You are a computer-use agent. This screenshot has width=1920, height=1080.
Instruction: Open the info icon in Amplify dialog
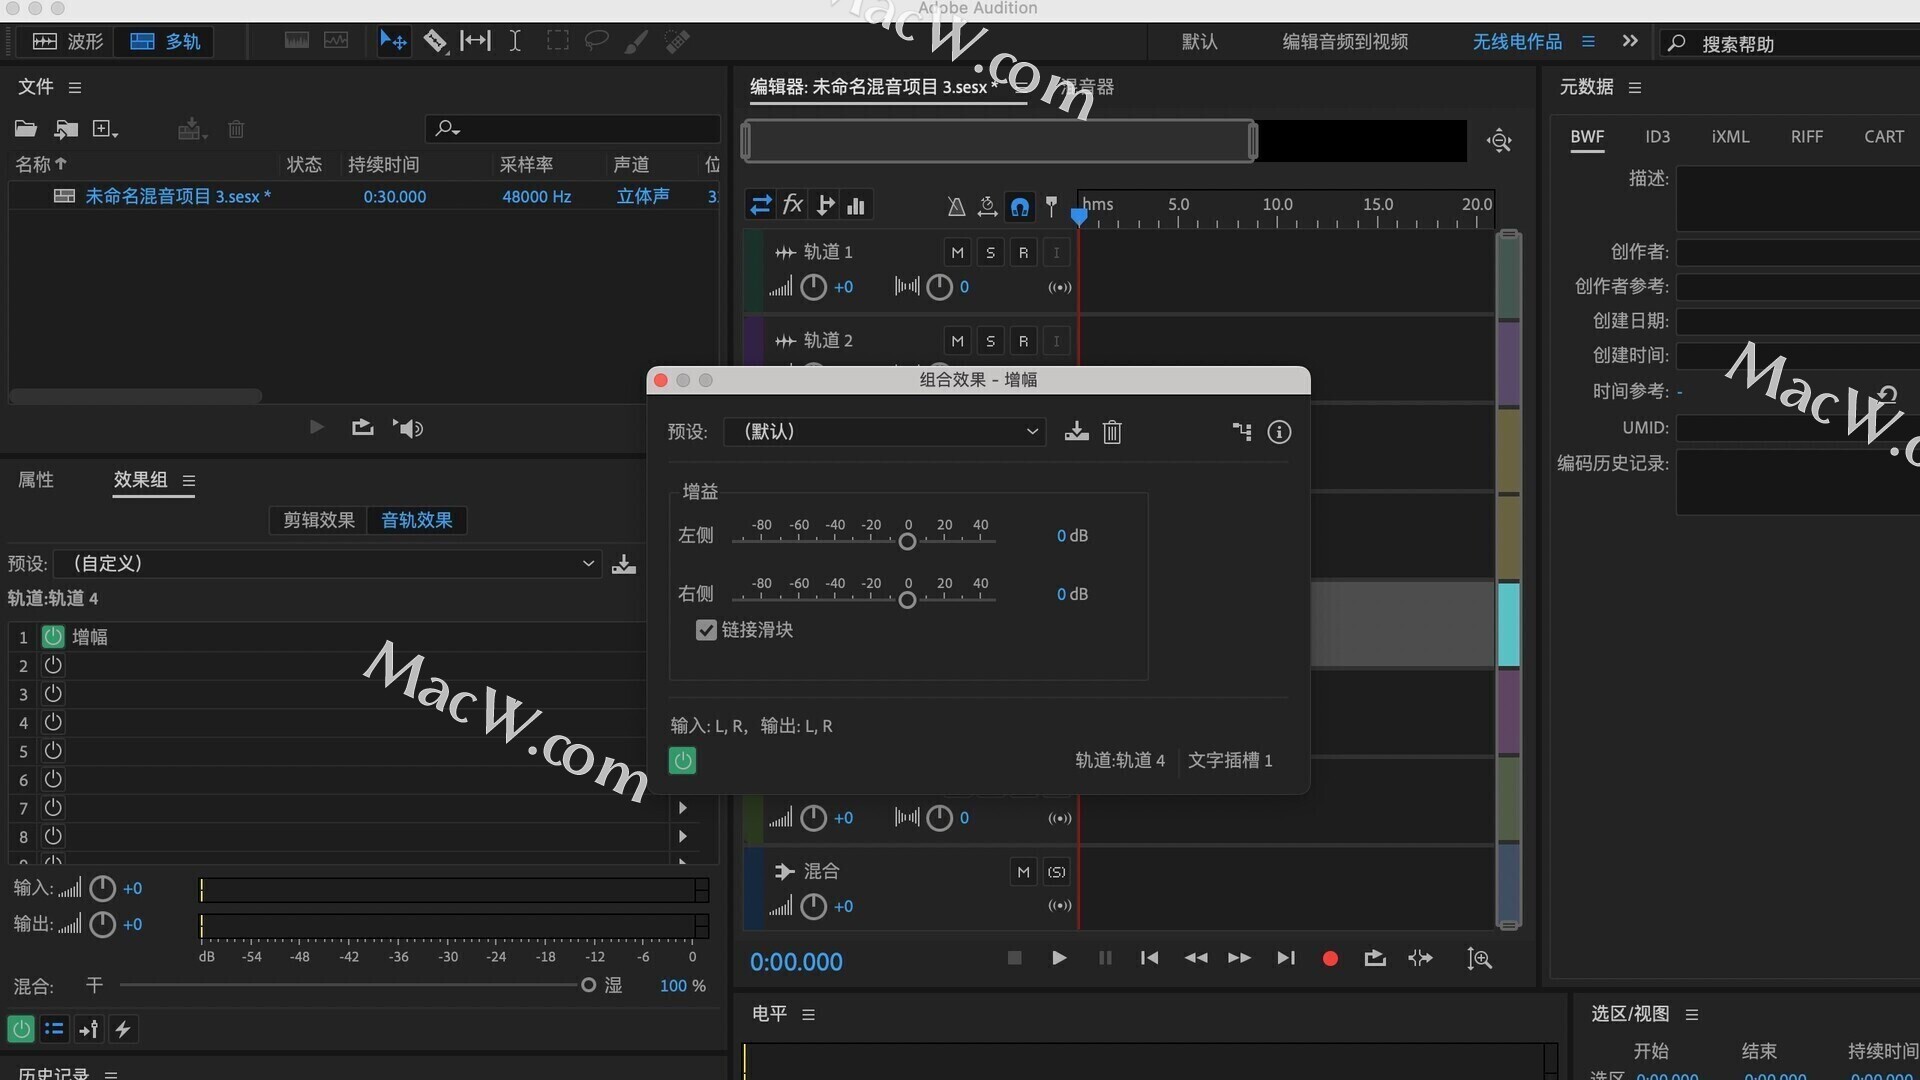tap(1279, 432)
